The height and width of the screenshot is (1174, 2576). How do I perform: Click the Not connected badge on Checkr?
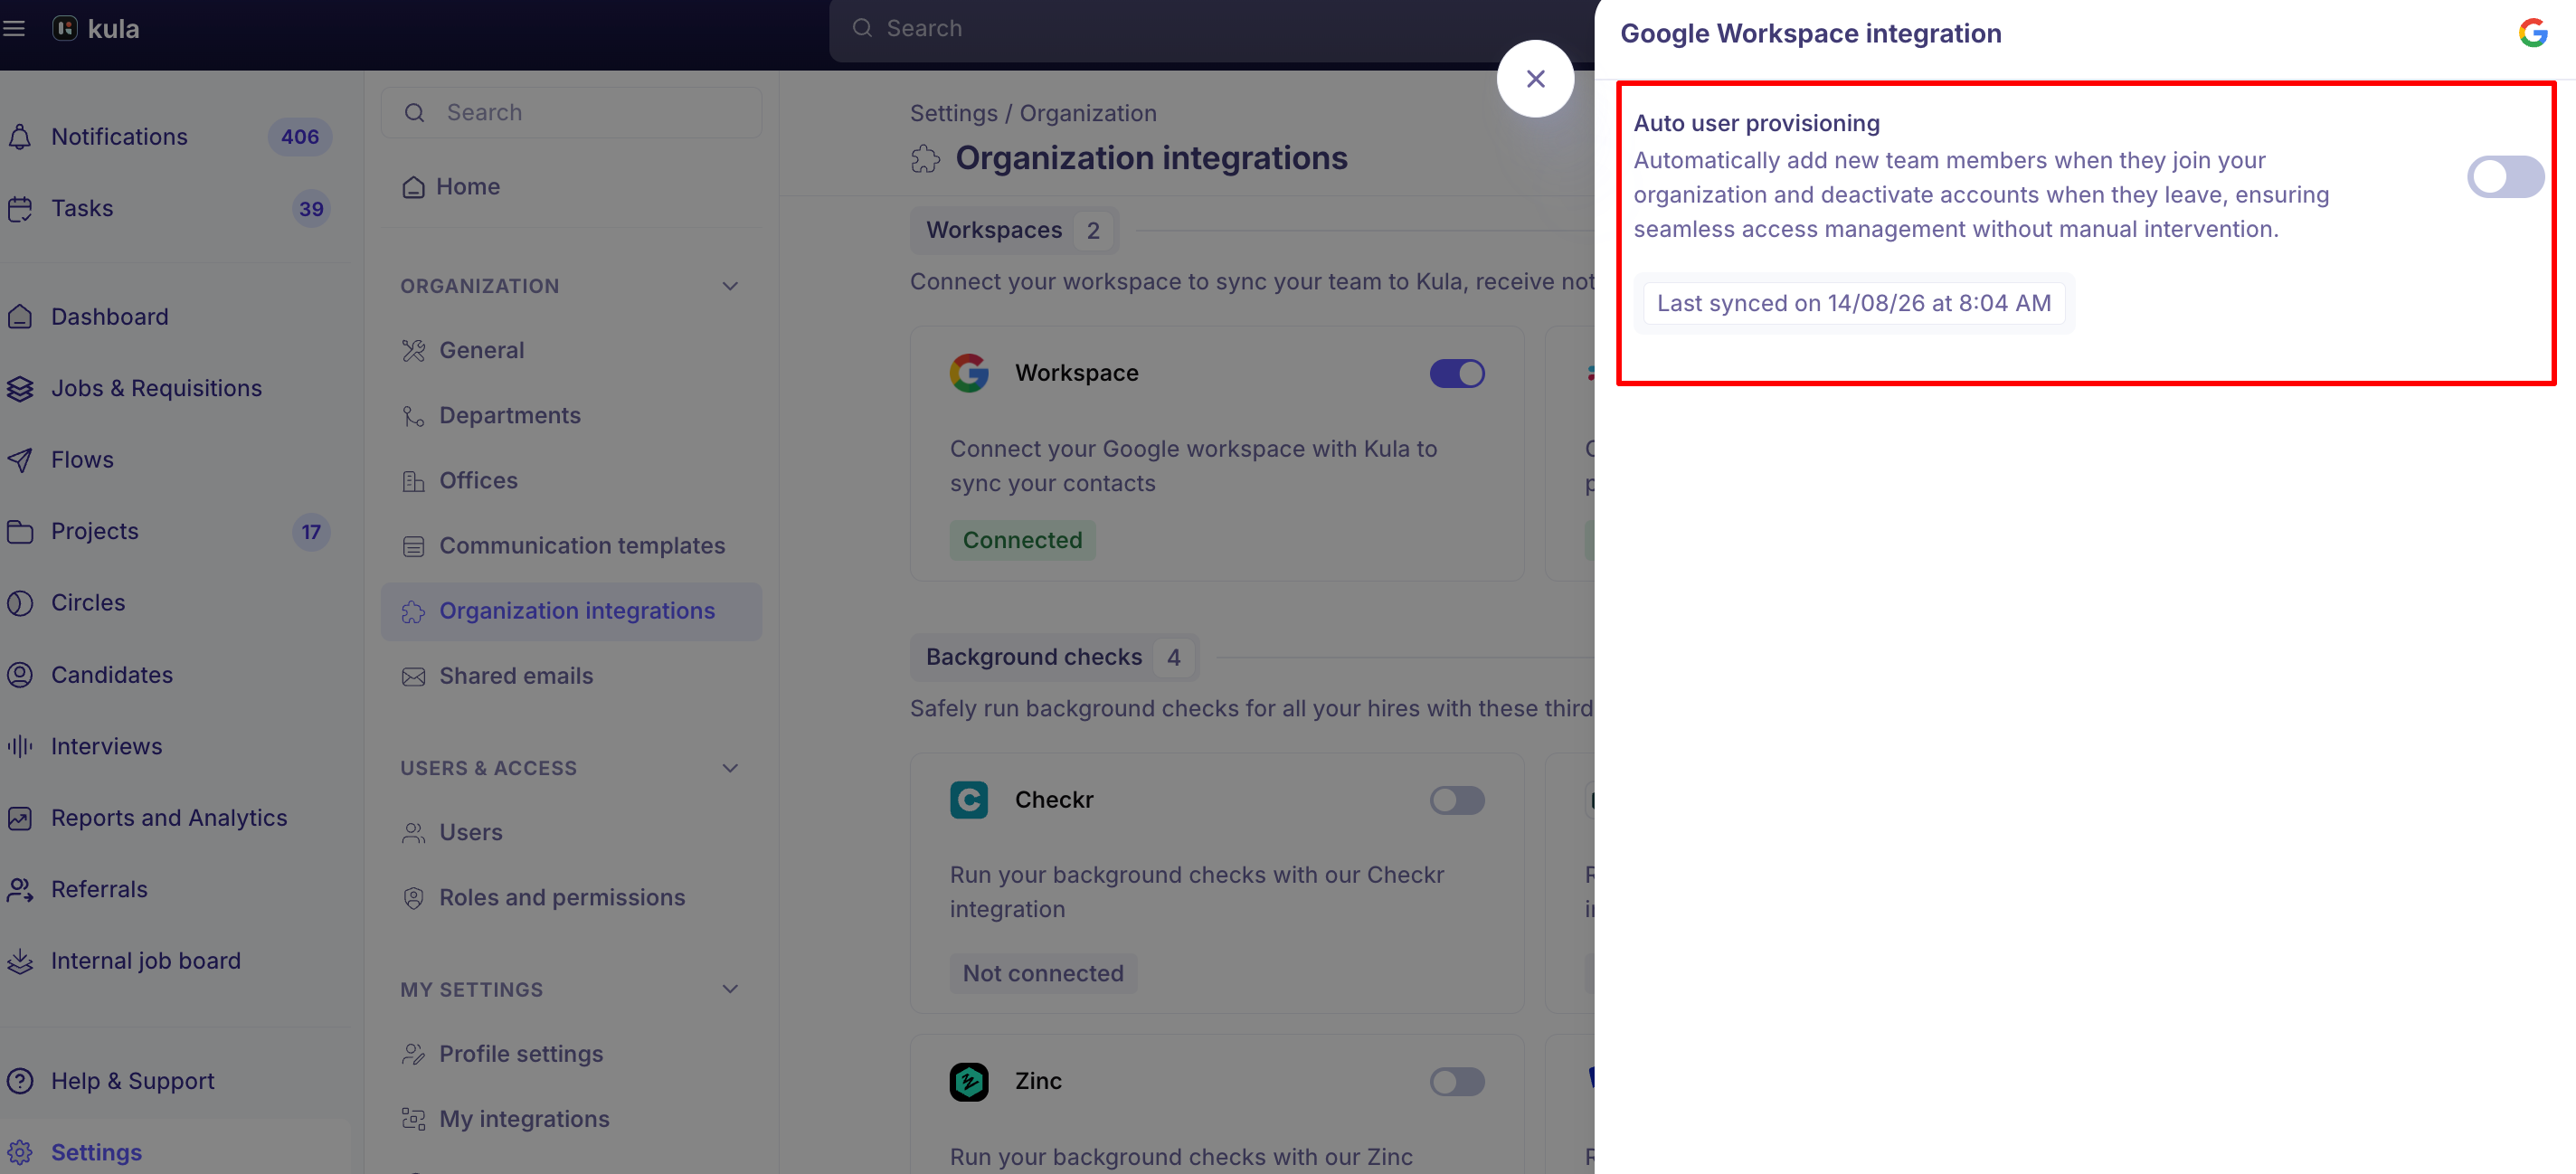tap(1043, 974)
